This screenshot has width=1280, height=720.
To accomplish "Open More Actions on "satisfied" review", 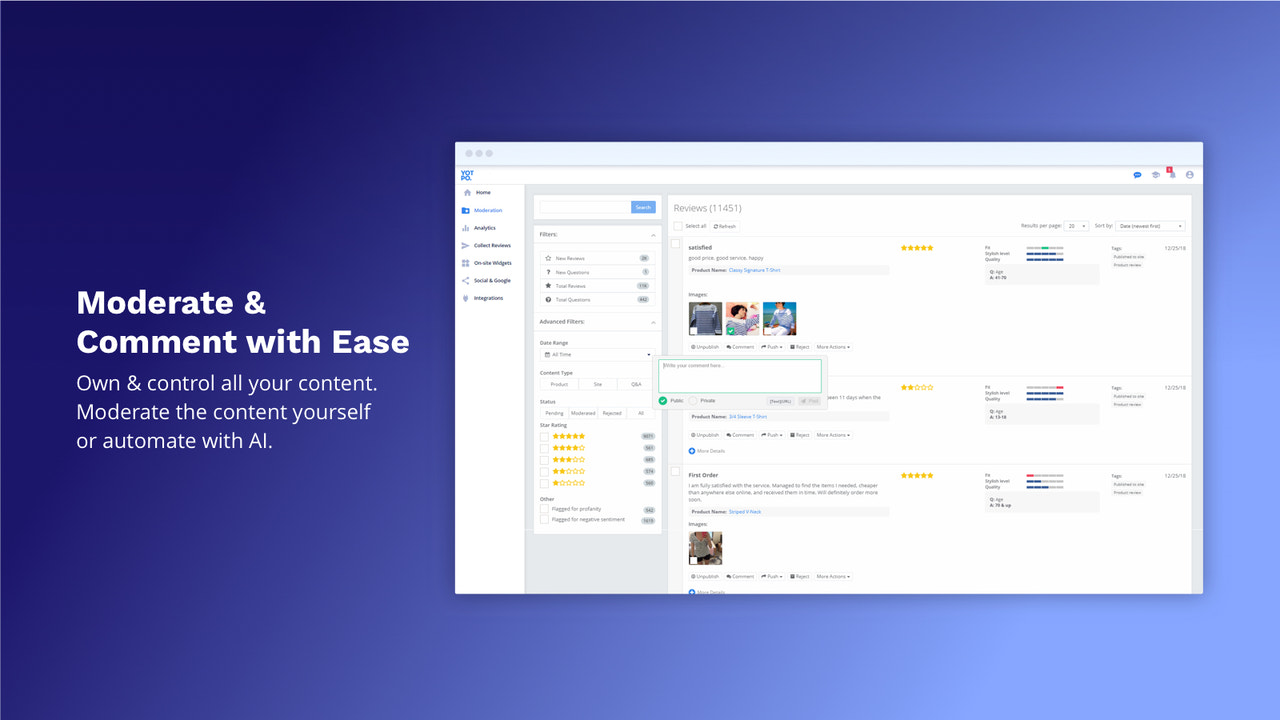I will [833, 347].
